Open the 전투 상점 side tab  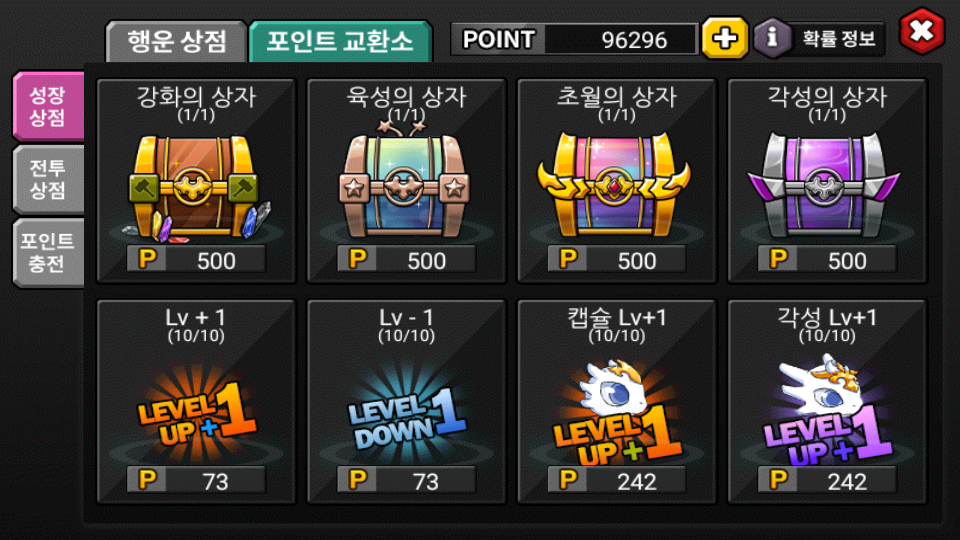(48, 179)
